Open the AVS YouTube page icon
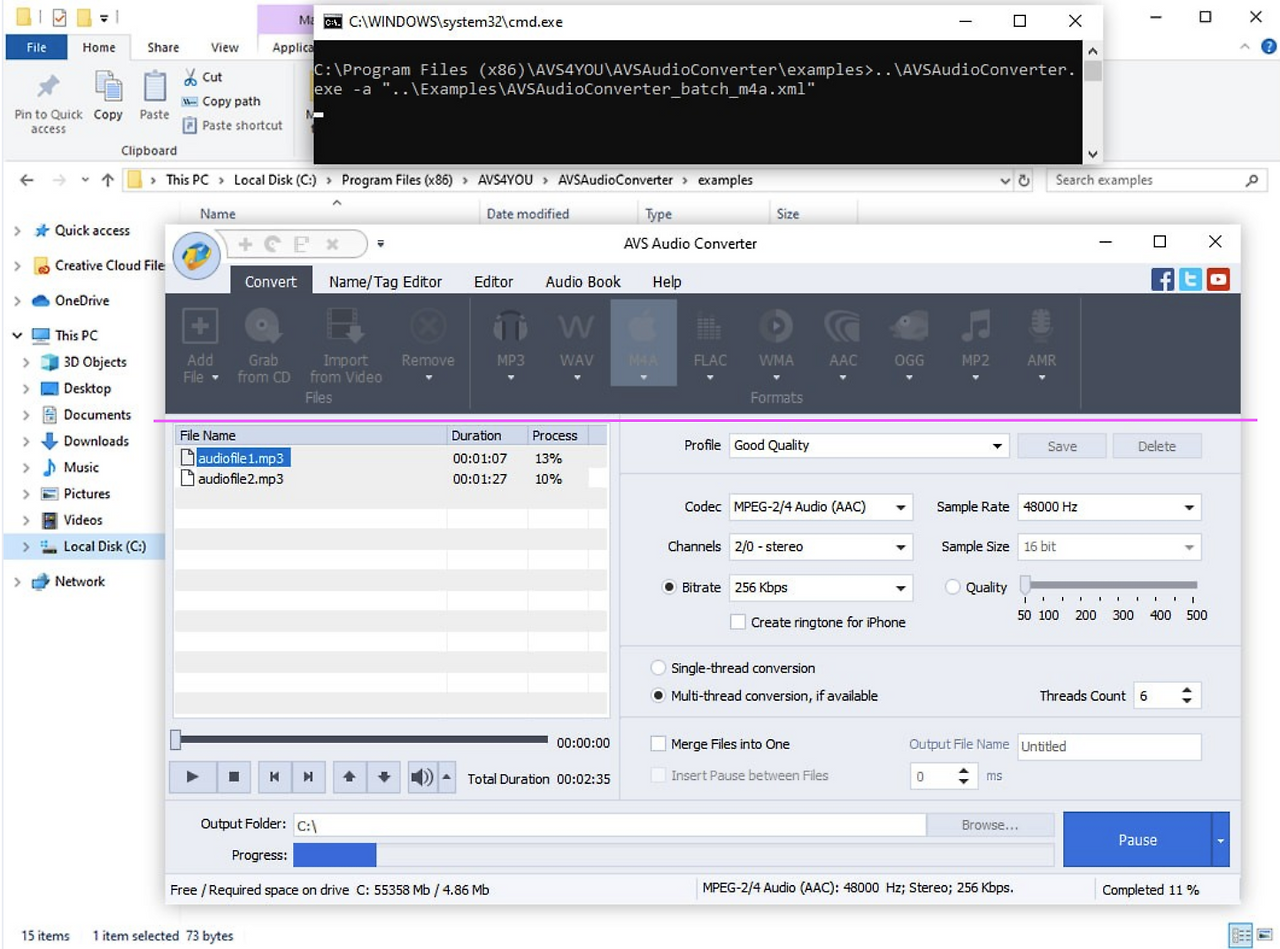Screen dimensions: 1280x949 click(1217, 279)
